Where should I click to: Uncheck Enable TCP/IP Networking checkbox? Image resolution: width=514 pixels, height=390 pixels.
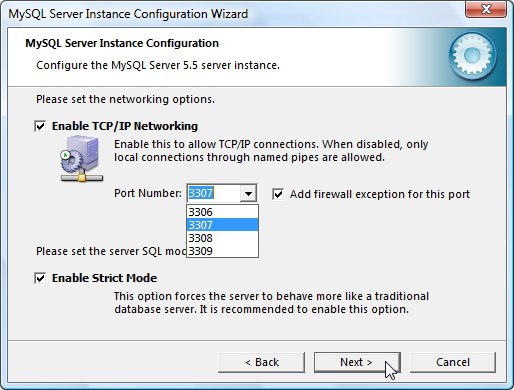click(40, 126)
